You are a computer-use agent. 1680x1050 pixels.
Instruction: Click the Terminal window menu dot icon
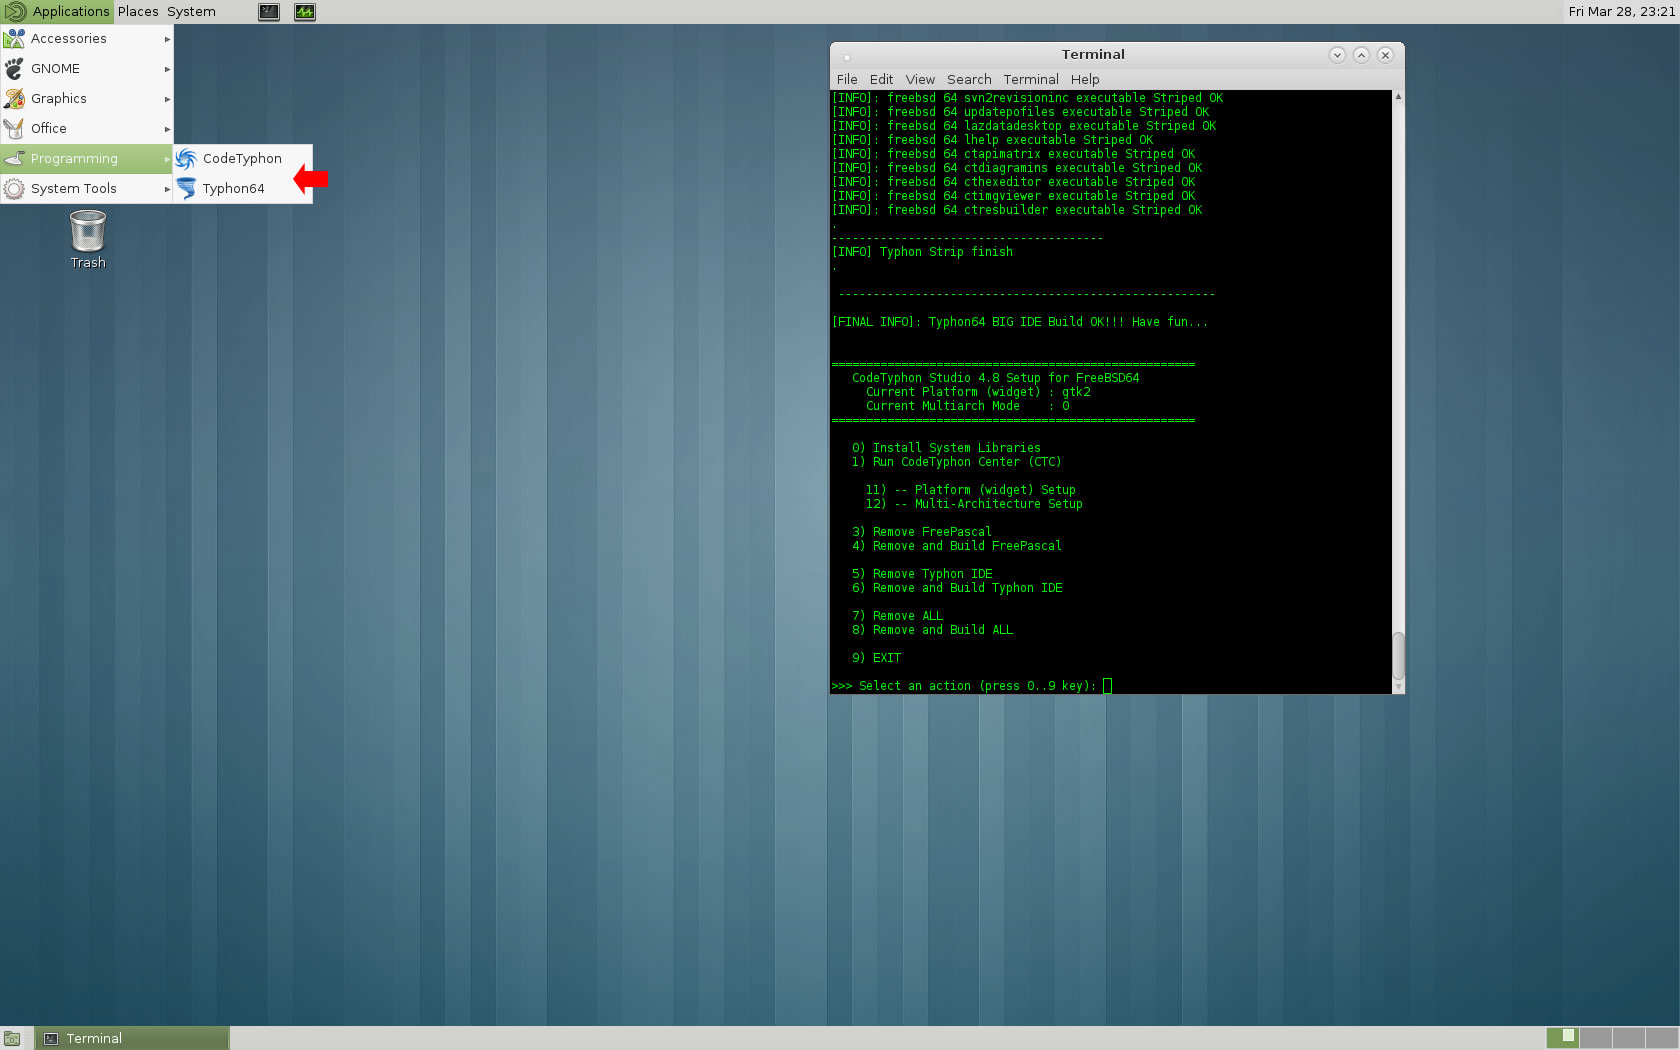(846, 56)
